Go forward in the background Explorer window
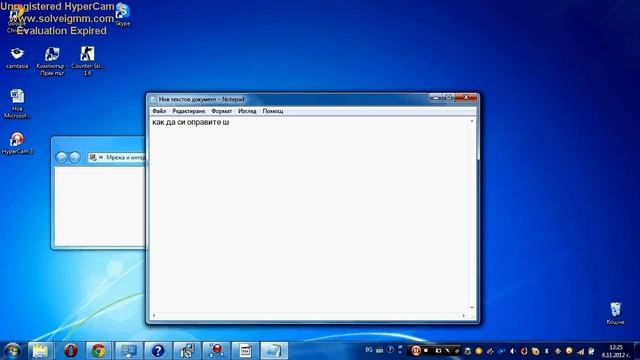Image resolution: width=640 pixels, height=360 pixels. tap(75, 157)
